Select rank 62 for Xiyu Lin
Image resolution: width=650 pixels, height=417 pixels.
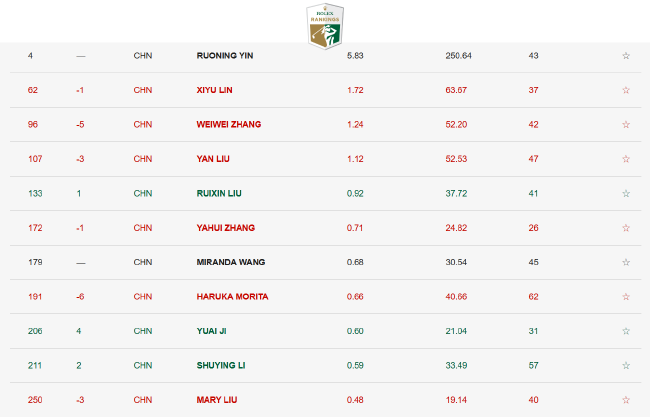tap(33, 90)
